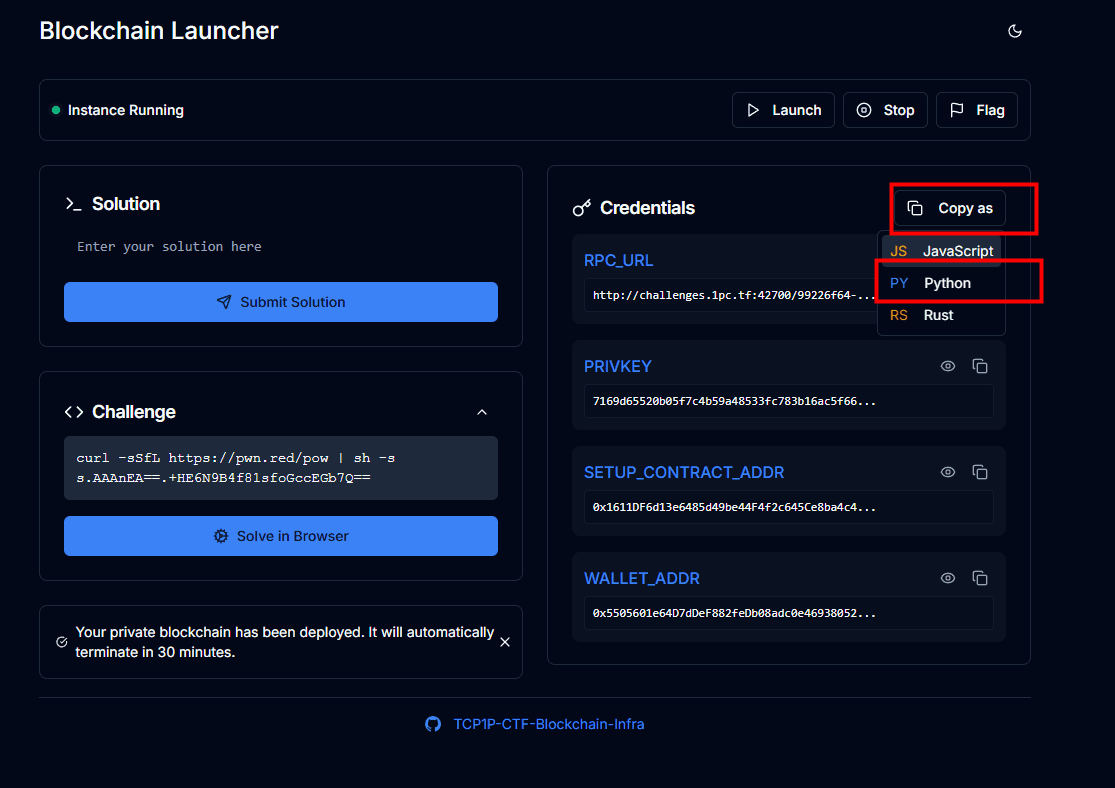
Task: Choose Python from the Copy as menu
Action: tap(941, 283)
